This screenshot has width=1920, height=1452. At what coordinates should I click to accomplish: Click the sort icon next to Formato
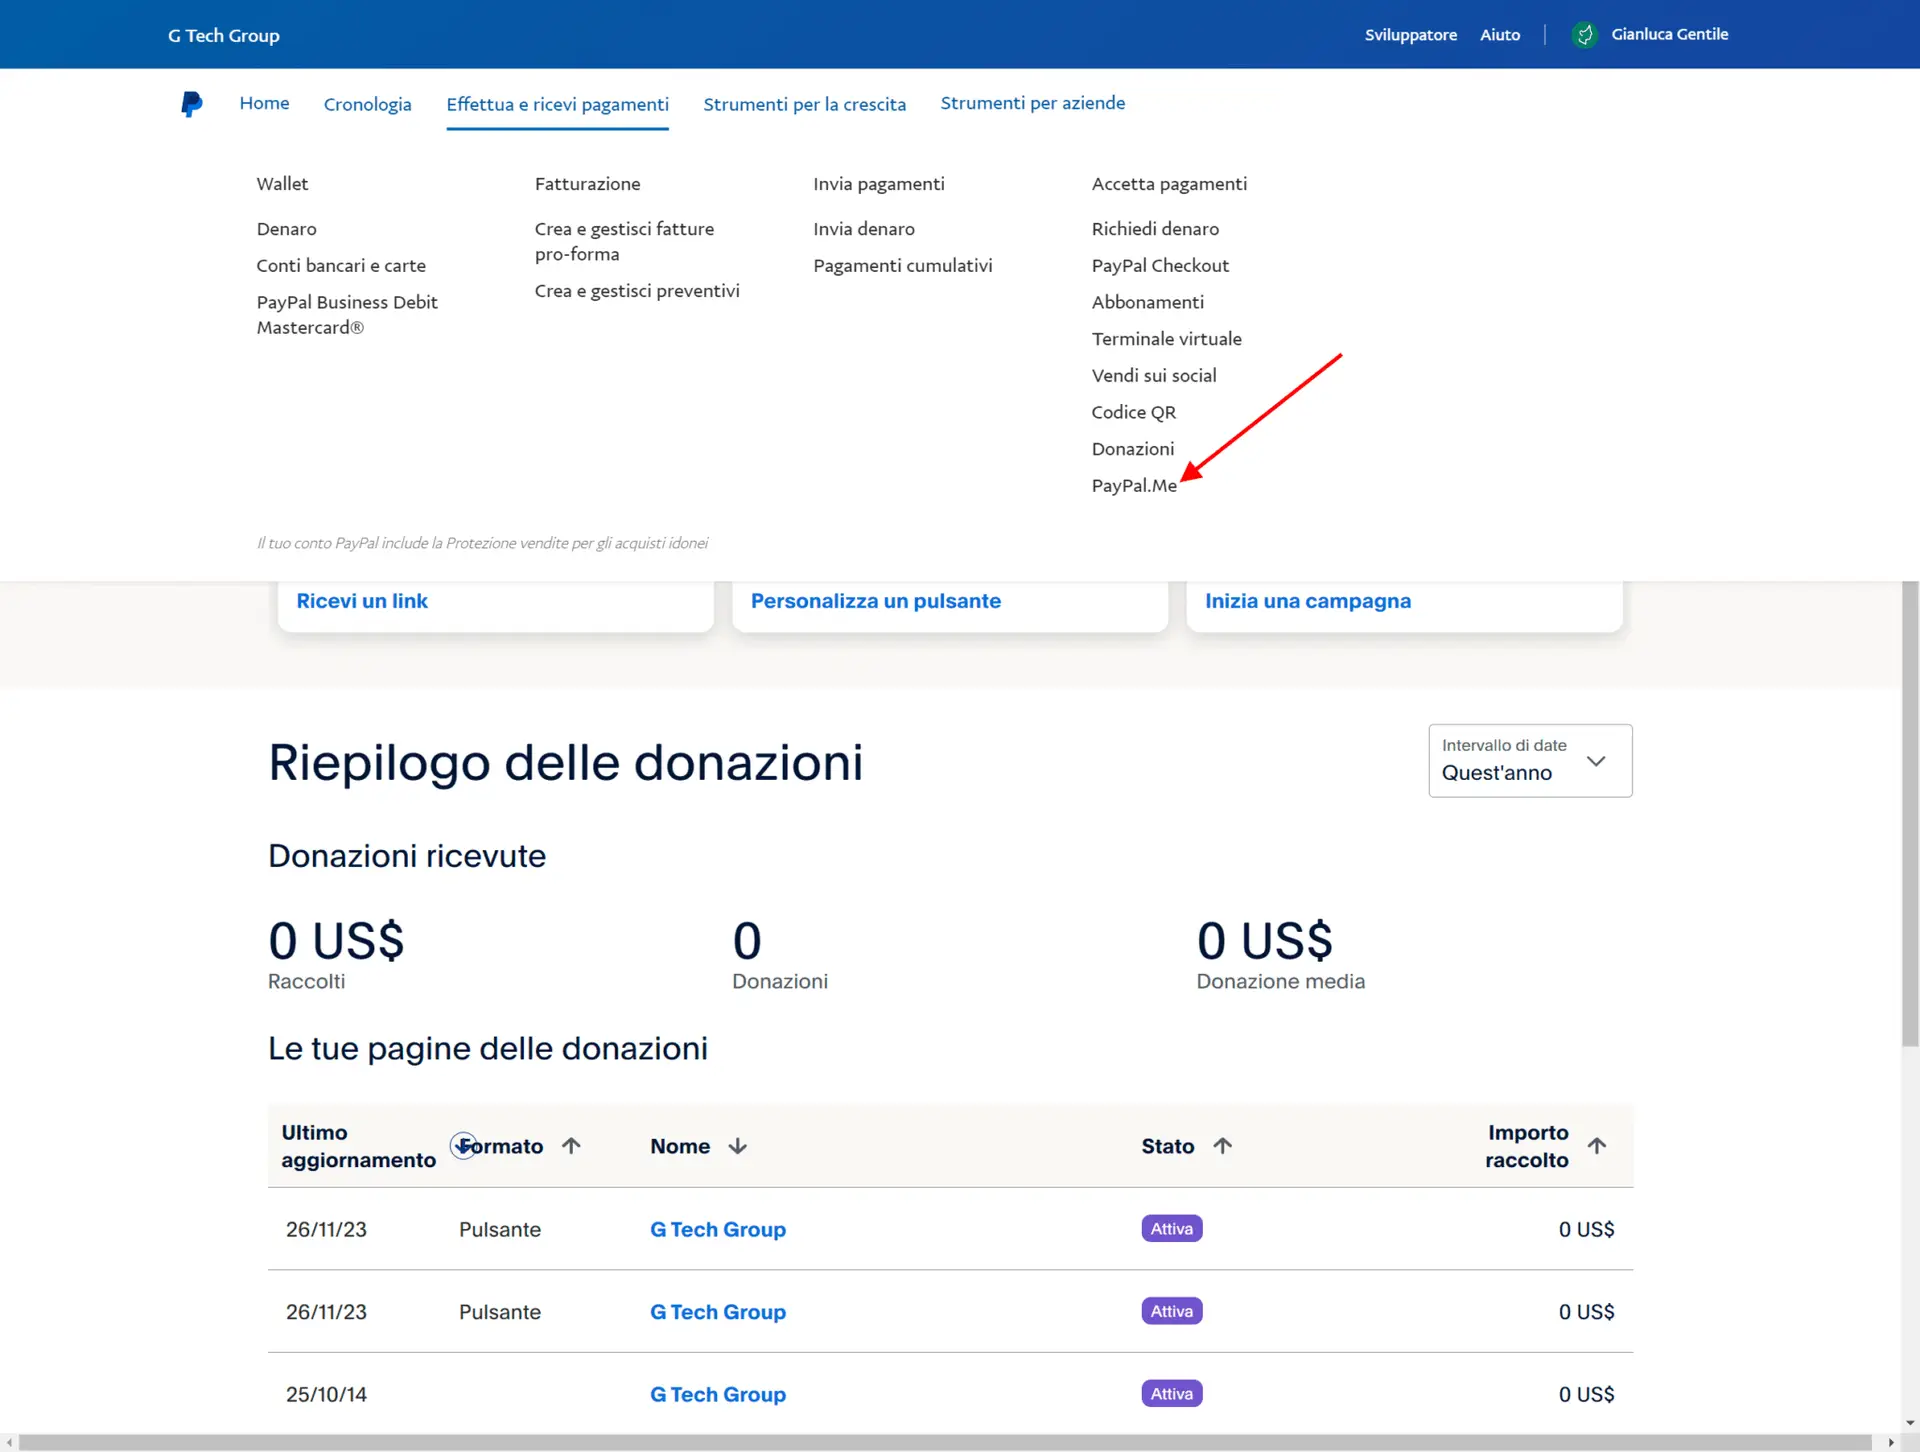[572, 1145]
